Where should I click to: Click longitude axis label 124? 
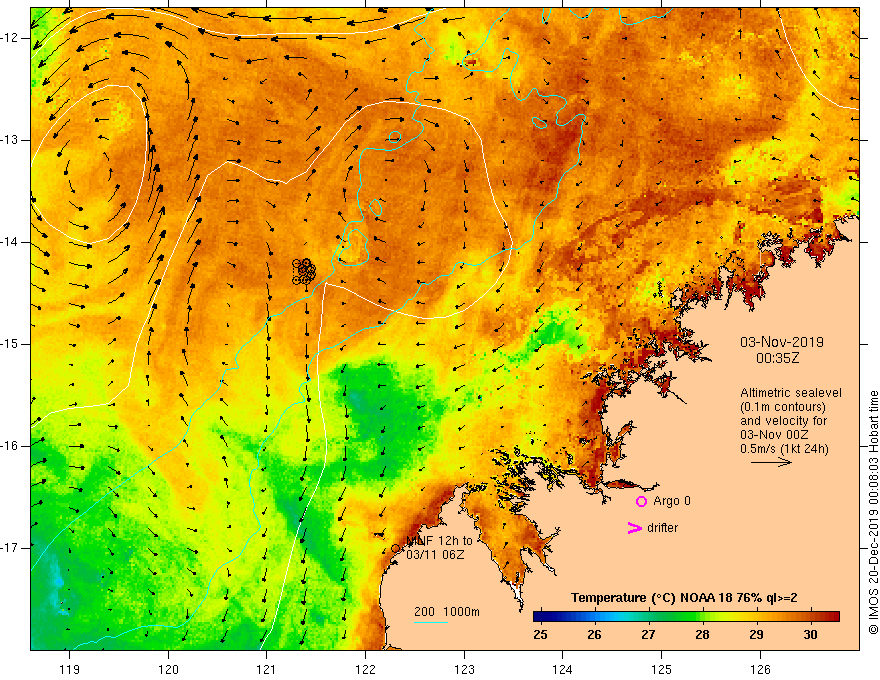563,669
